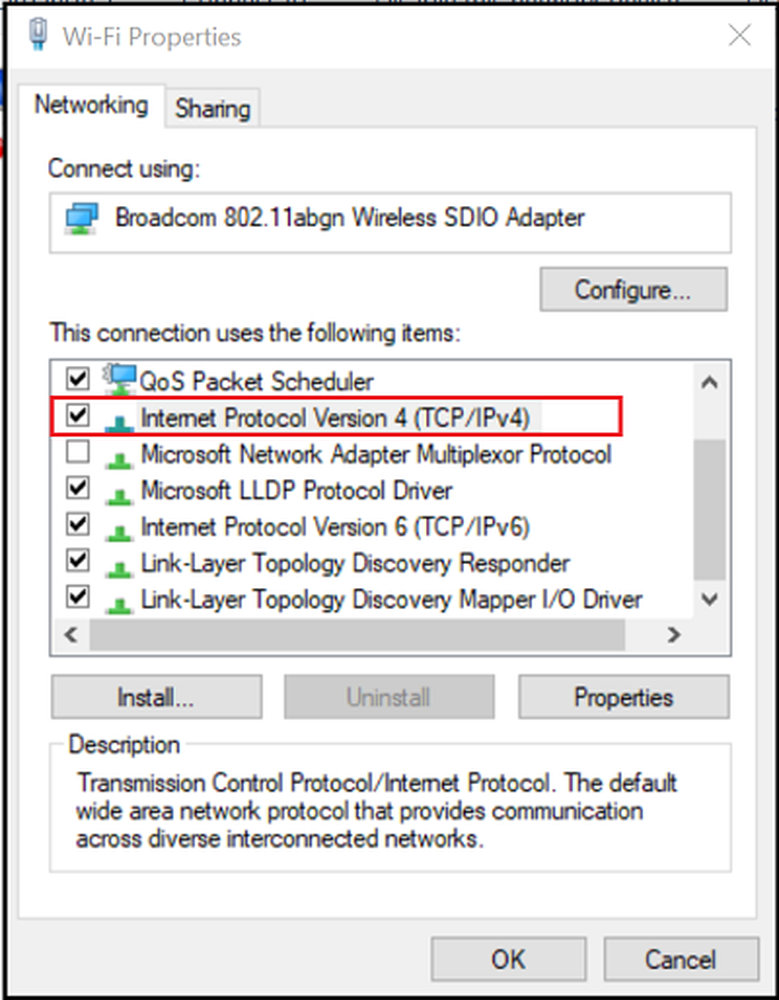The width and height of the screenshot is (779, 1000).
Task: Open the adapter Configure dialog
Action: [633, 290]
